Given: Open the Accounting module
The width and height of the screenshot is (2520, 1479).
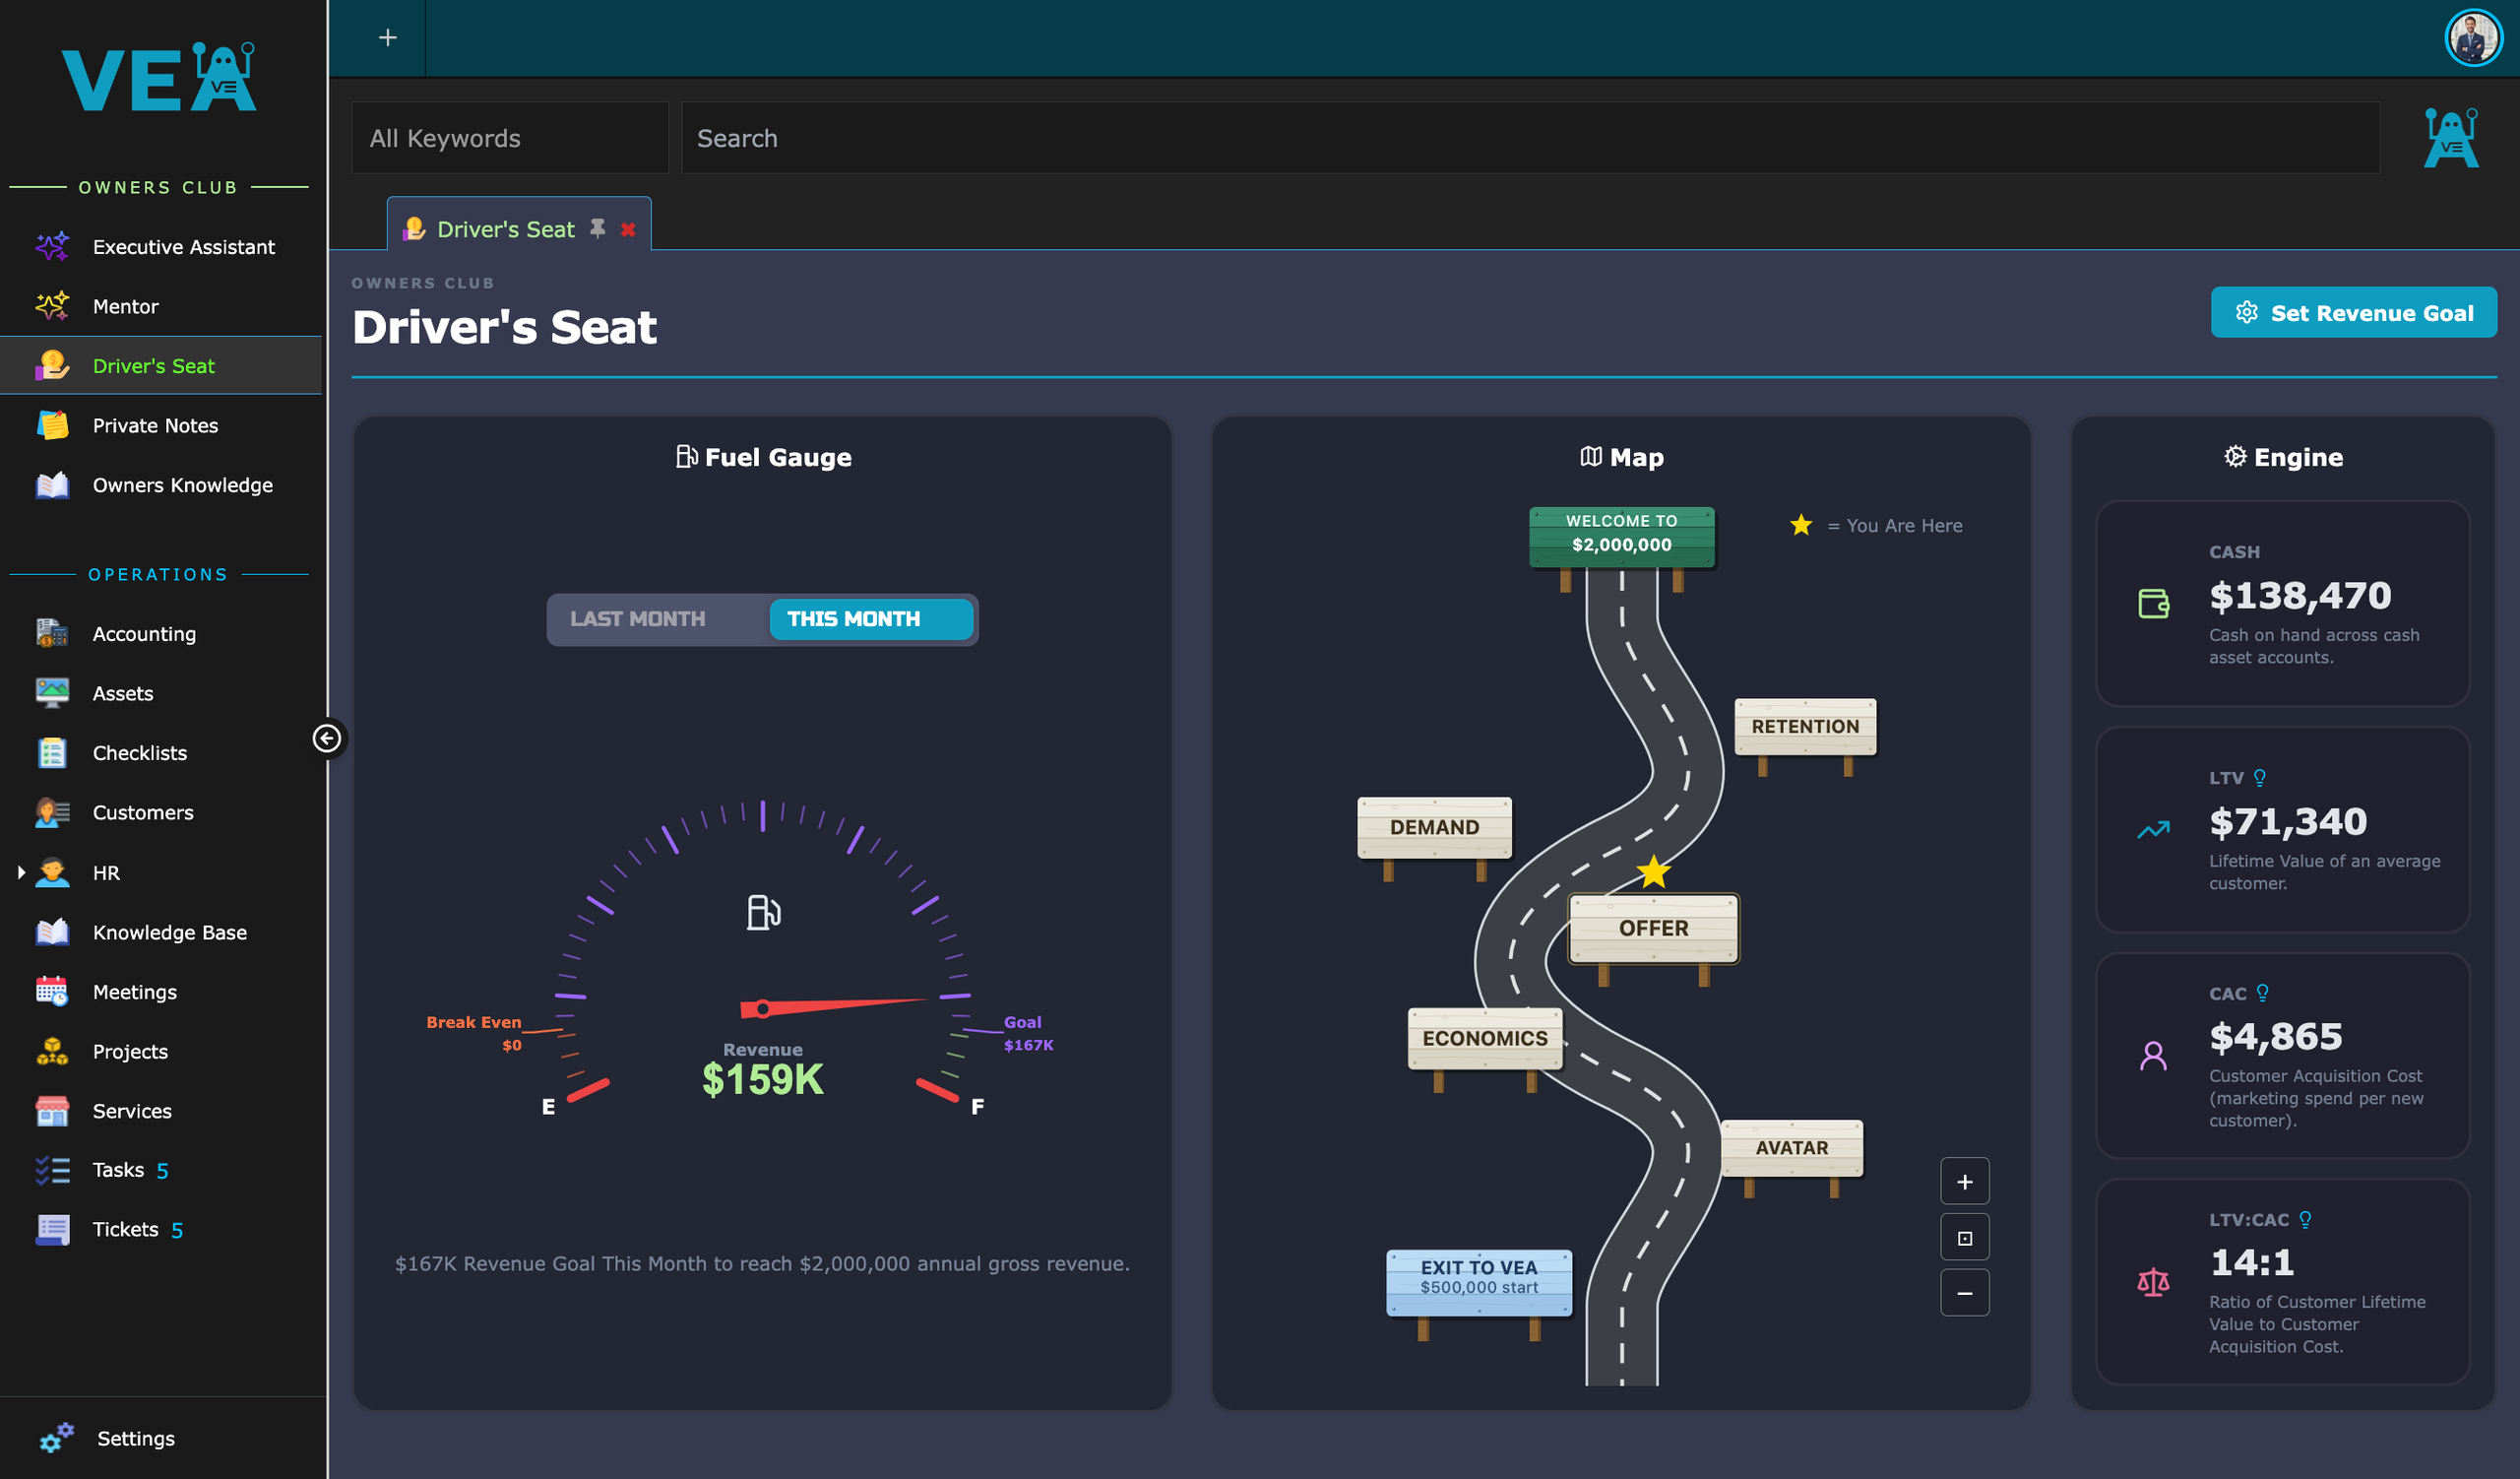Looking at the screenshot, I should (x=161, y=634).
